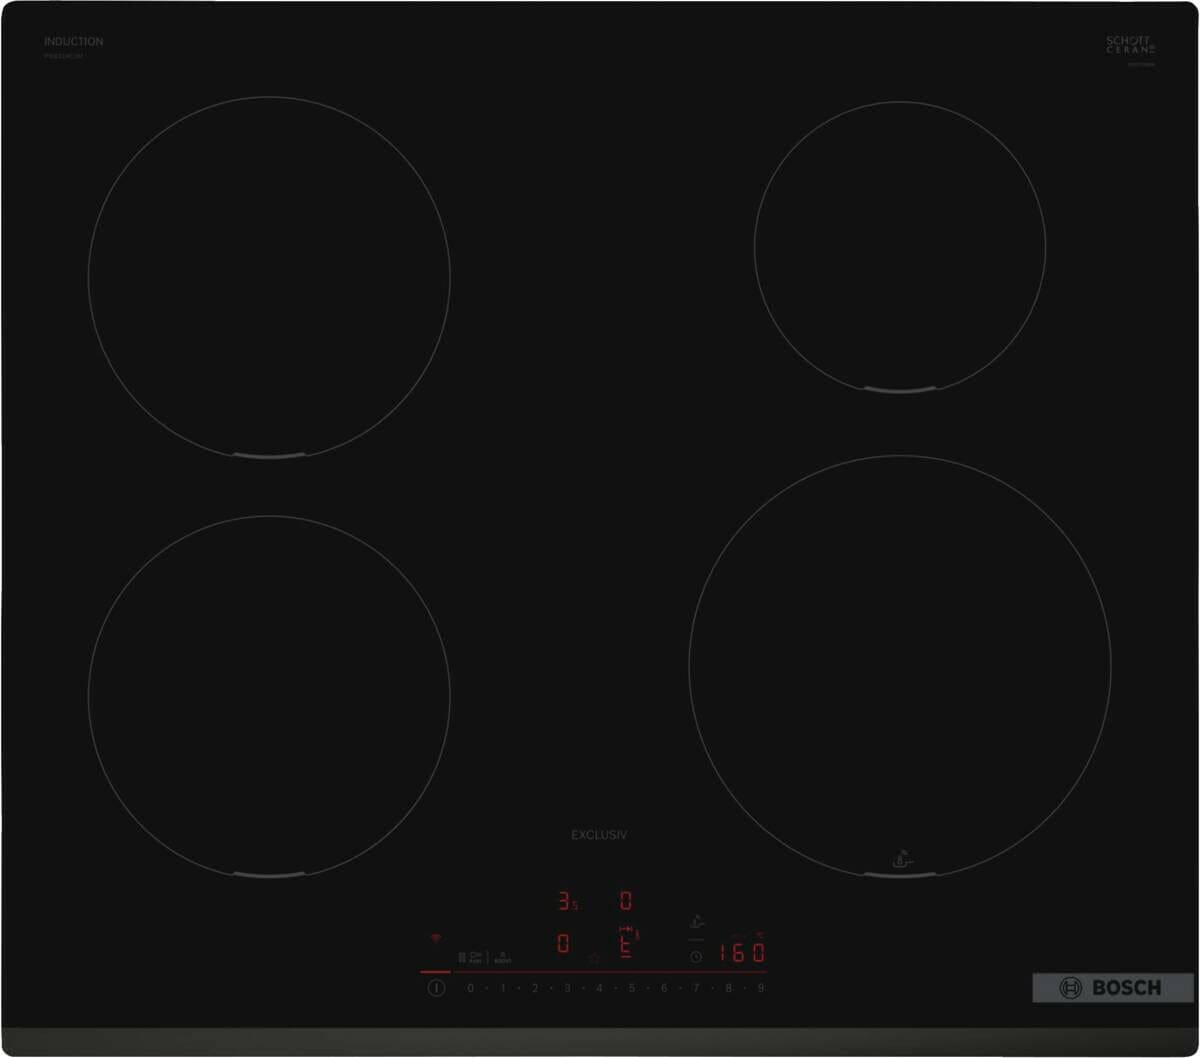This screenshot has height=1058, width=1200.
Task: Select the front-left zone display showing 0
Action: click(x=564, y=944)
